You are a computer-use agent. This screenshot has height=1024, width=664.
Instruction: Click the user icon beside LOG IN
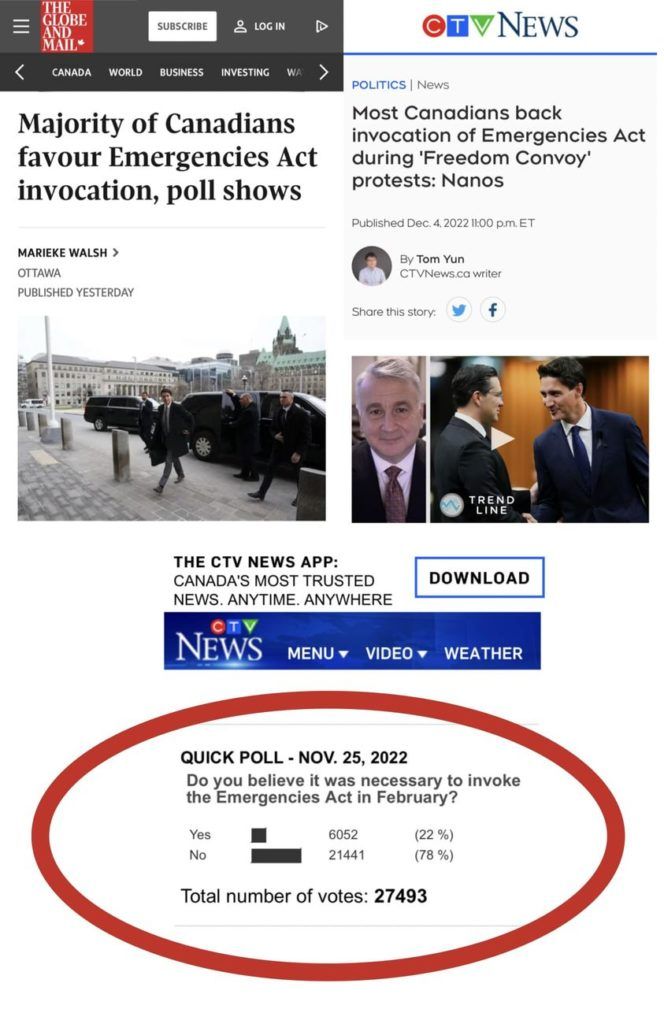[240, 26]
